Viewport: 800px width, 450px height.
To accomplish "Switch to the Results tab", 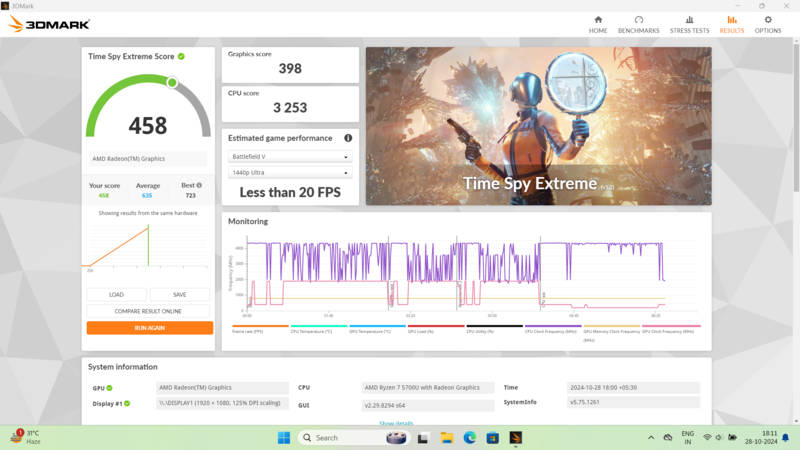I will (x=732, y=24).
